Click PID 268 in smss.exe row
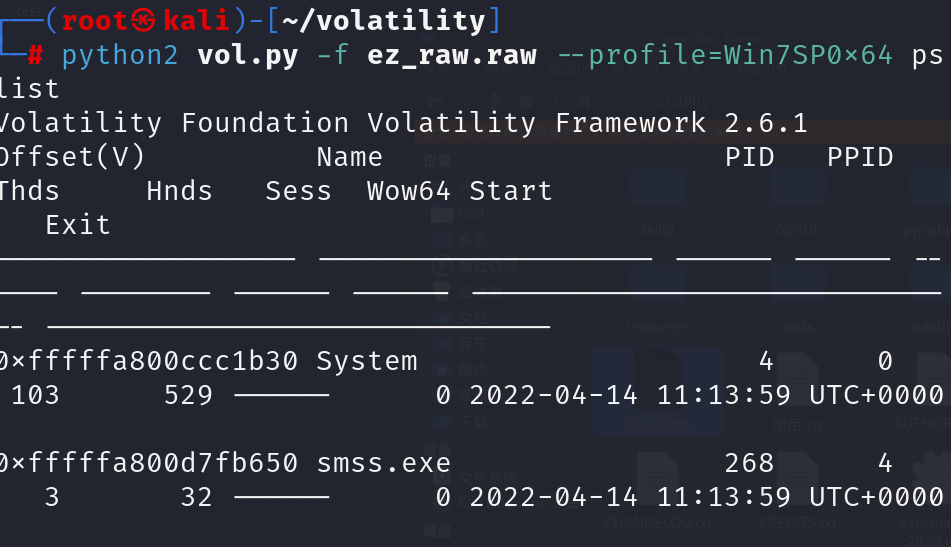Screen dimensions: 951x547 pos(750,463)
